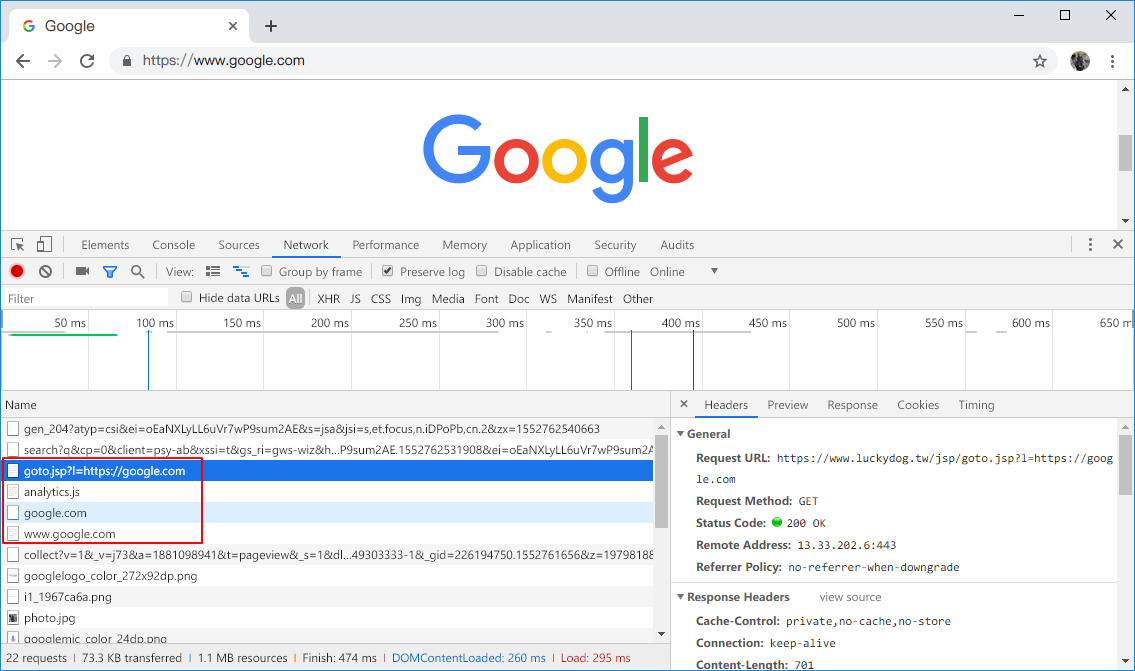Show the request Headers tab
The height and width of the screenshot is (671, 1135).
[x=726, y=405]
